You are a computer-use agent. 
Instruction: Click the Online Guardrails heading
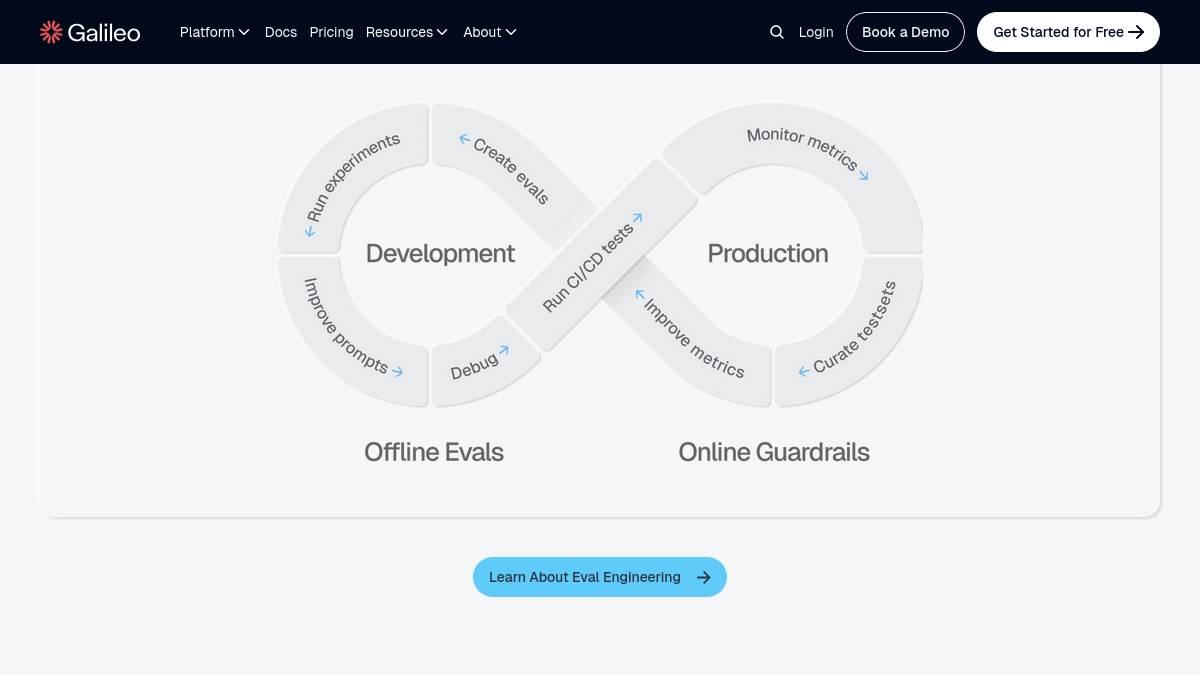[x=773, y=452]
